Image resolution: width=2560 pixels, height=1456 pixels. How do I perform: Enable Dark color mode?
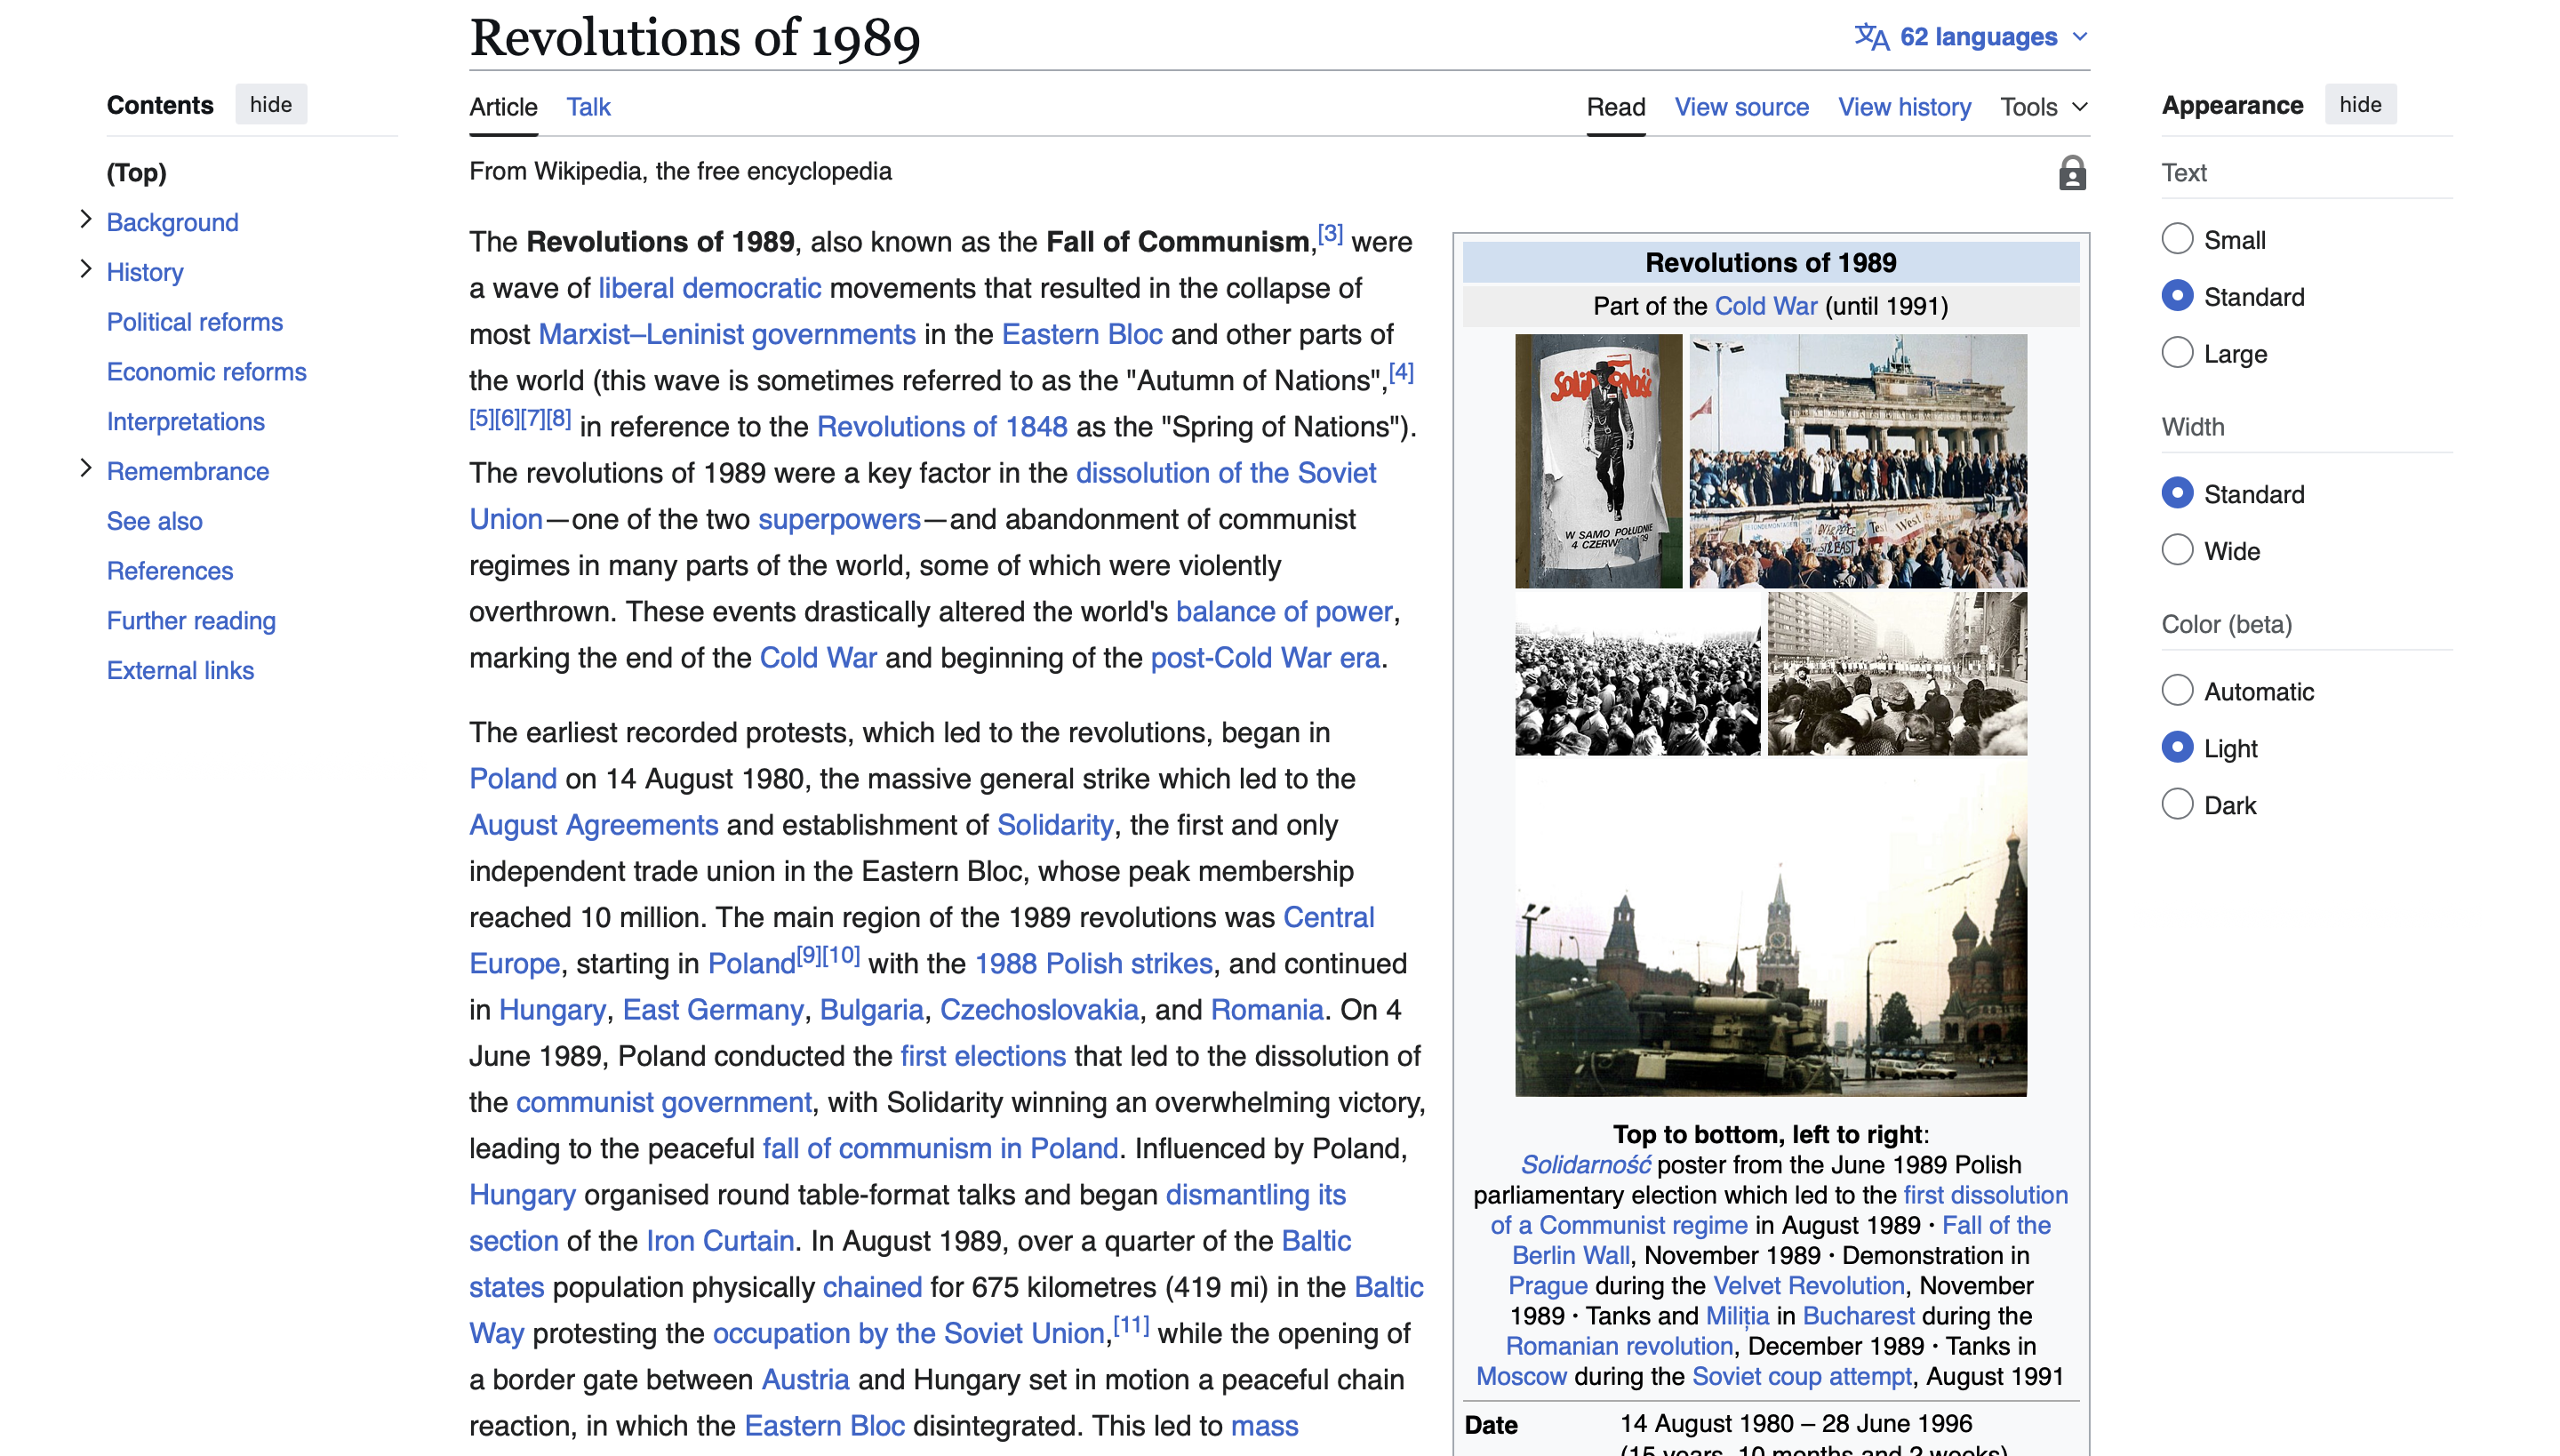tap(2177, 805)
